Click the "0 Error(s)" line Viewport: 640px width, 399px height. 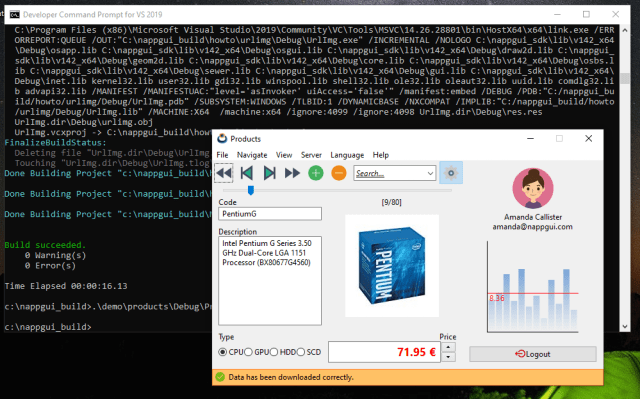tap(50, 266)
